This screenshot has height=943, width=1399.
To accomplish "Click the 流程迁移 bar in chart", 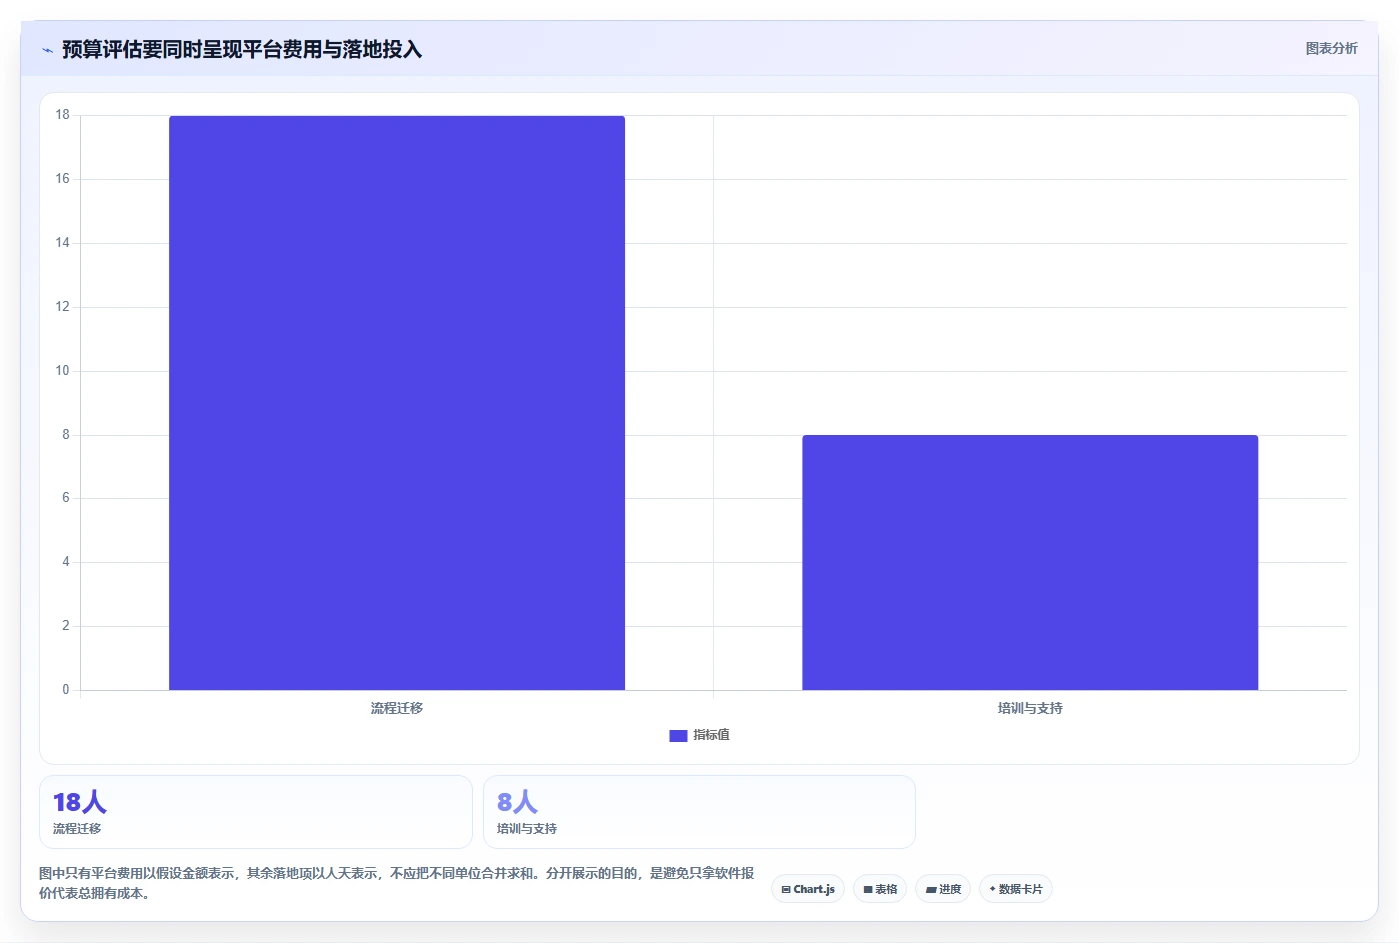I will point(397,403).
